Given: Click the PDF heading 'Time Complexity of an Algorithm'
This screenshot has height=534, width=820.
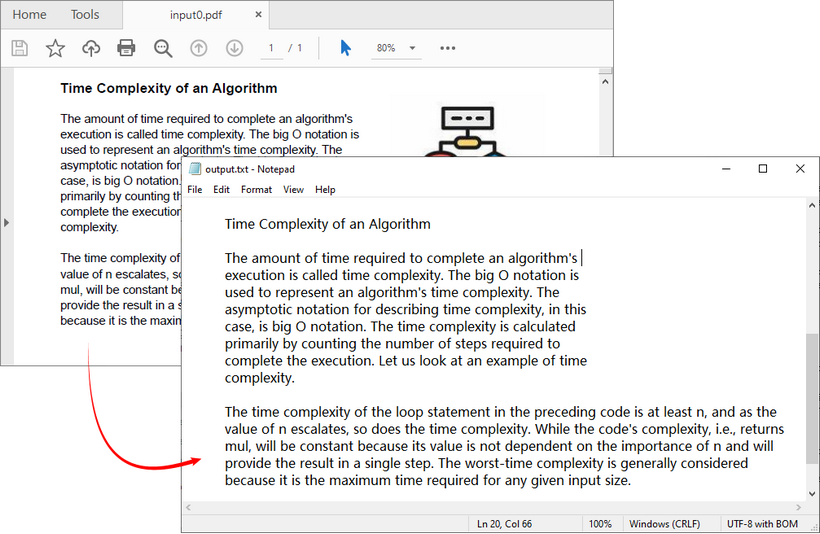Looking at the screenshot, I should click(168, 88).
